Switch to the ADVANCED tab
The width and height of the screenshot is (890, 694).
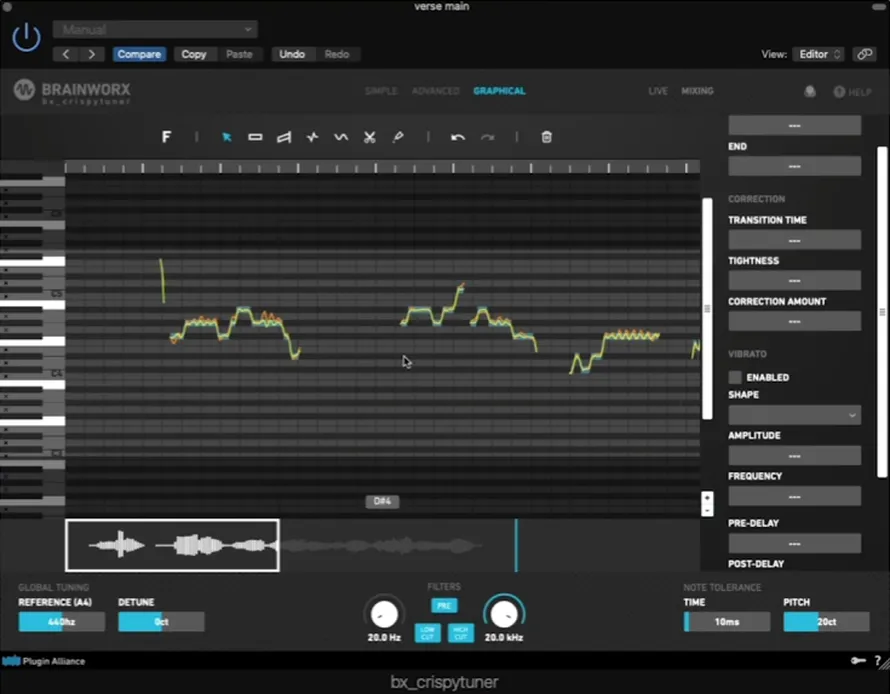tap(435, 91)
